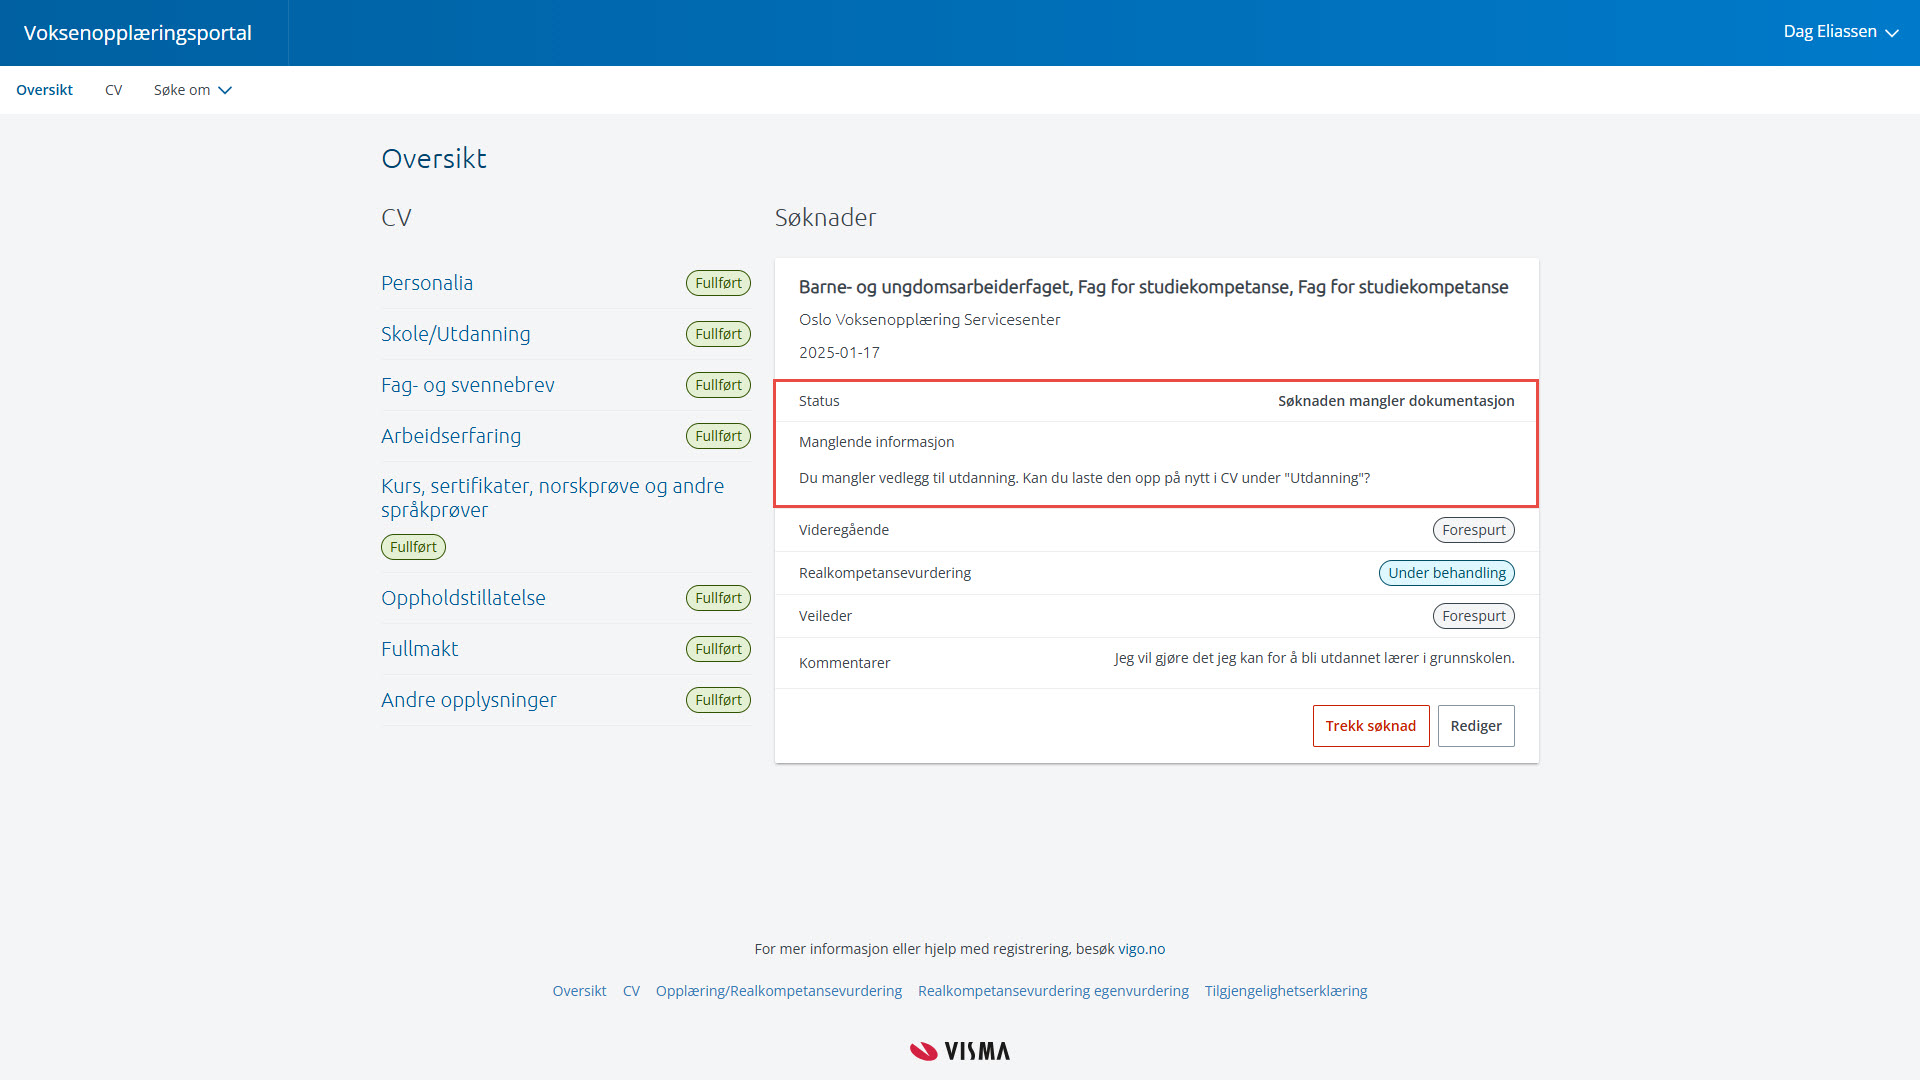Open Andre opplysninger section
The width and height of the screenshot is (1920, 1080).
click(x=468, y=700)
